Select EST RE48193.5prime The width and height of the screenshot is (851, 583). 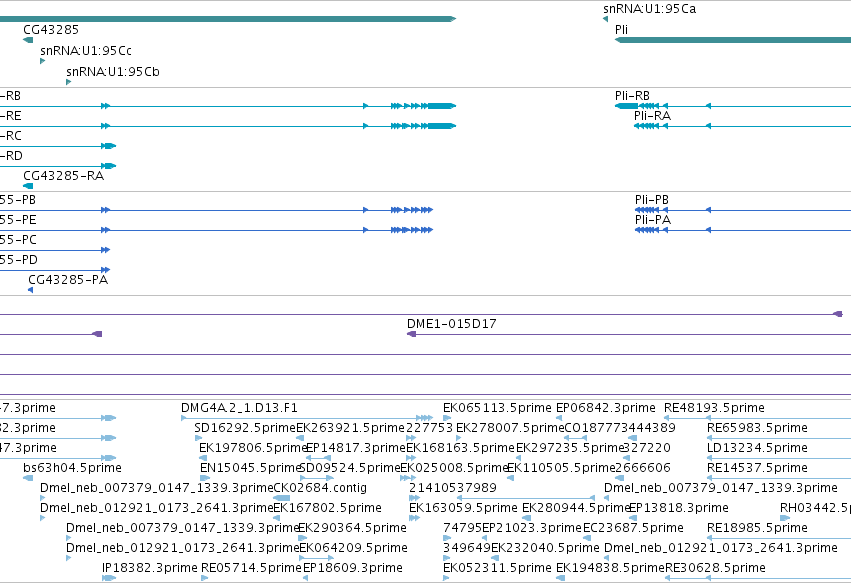[714, 408]
